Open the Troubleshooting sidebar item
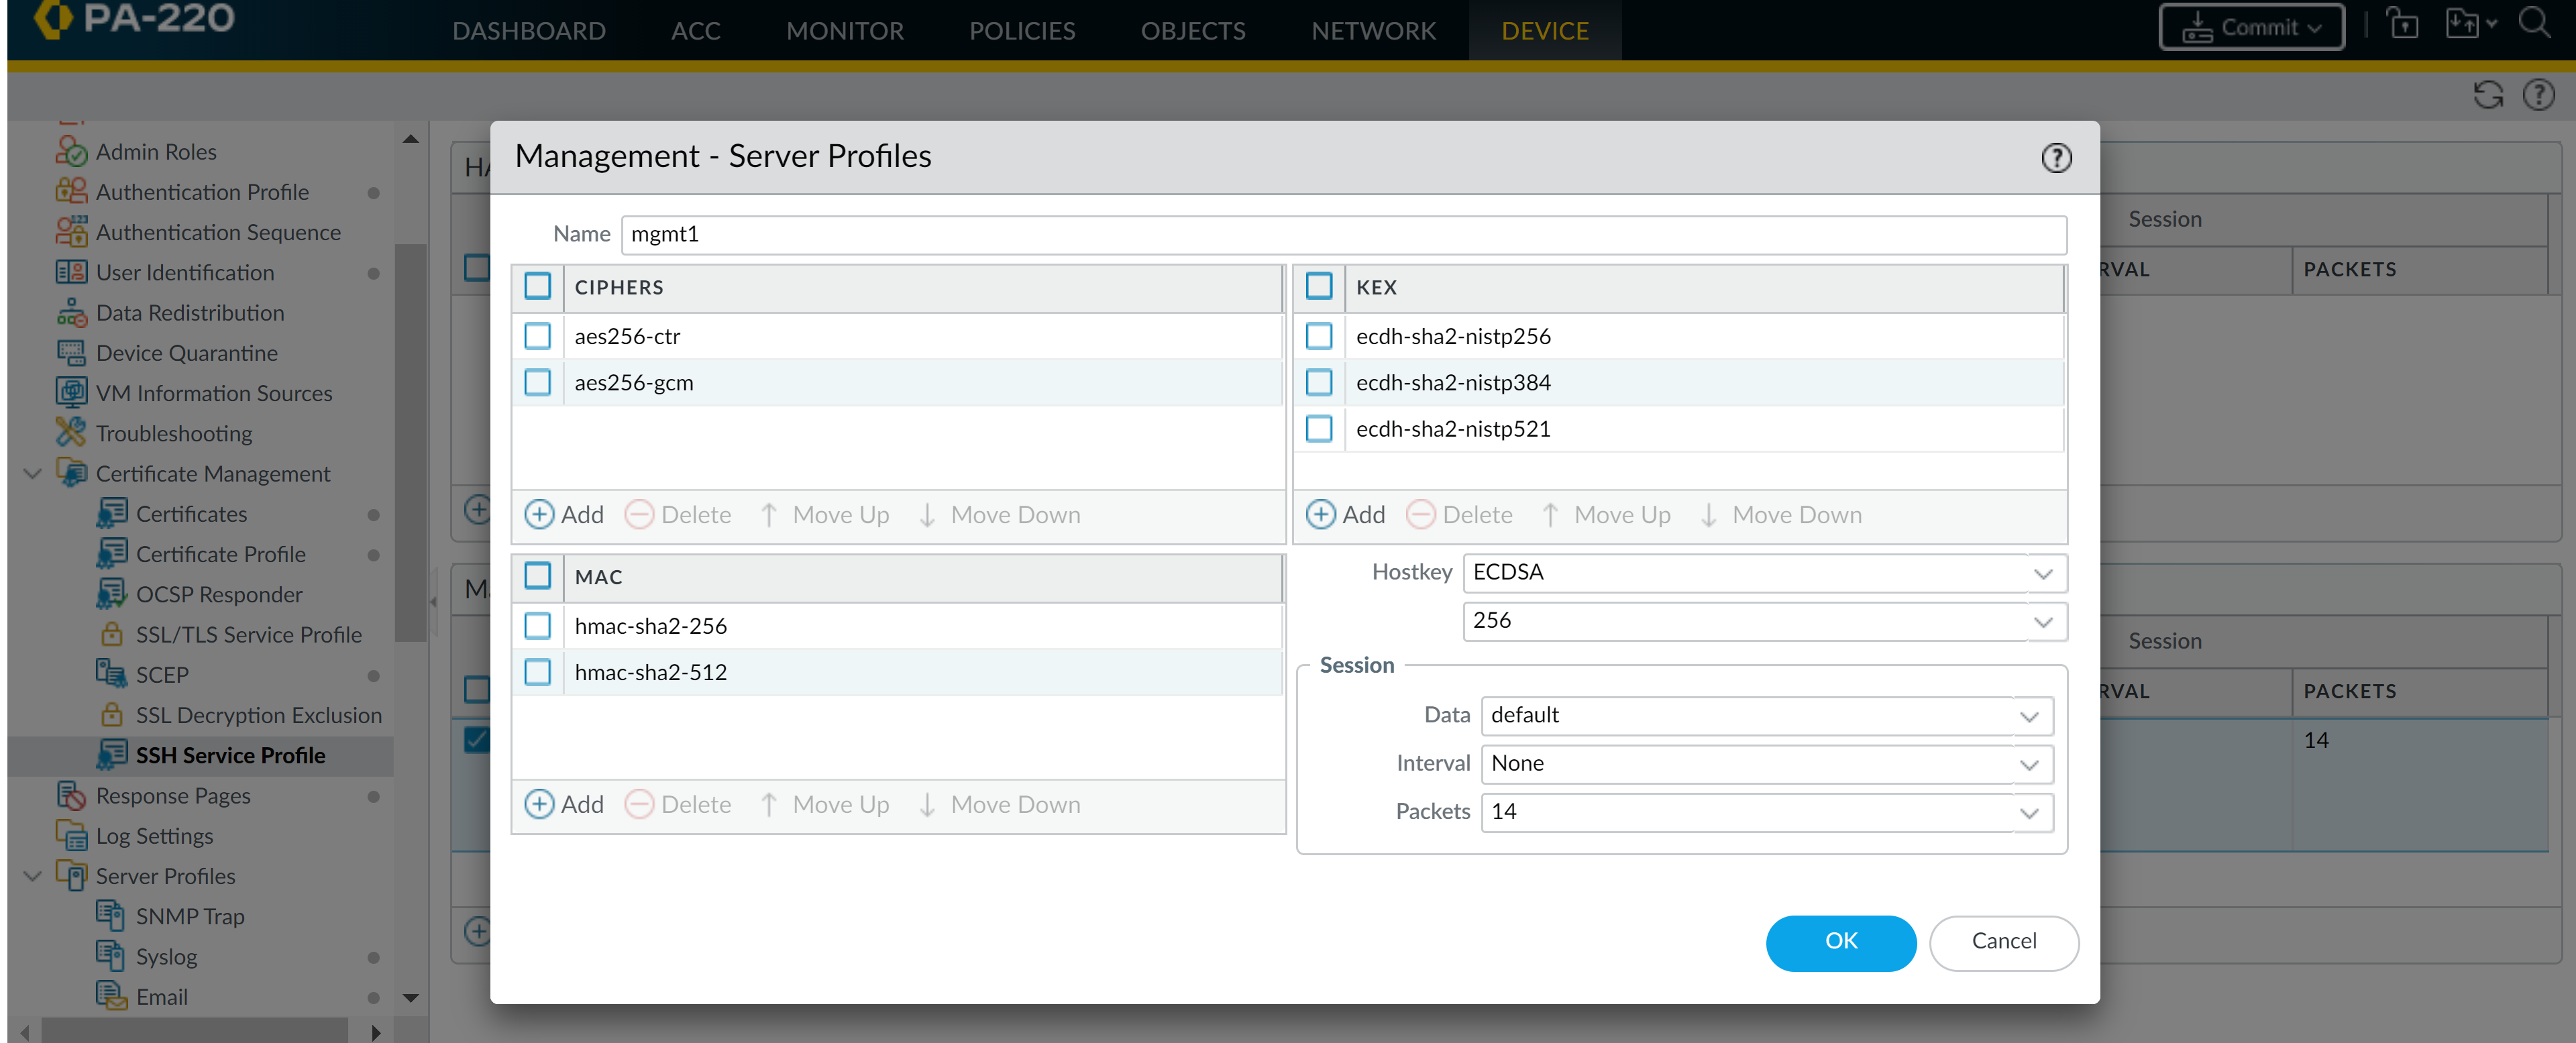This screenshot has height=1043, width=2576. pyautogui.click(x=174, y=433)
